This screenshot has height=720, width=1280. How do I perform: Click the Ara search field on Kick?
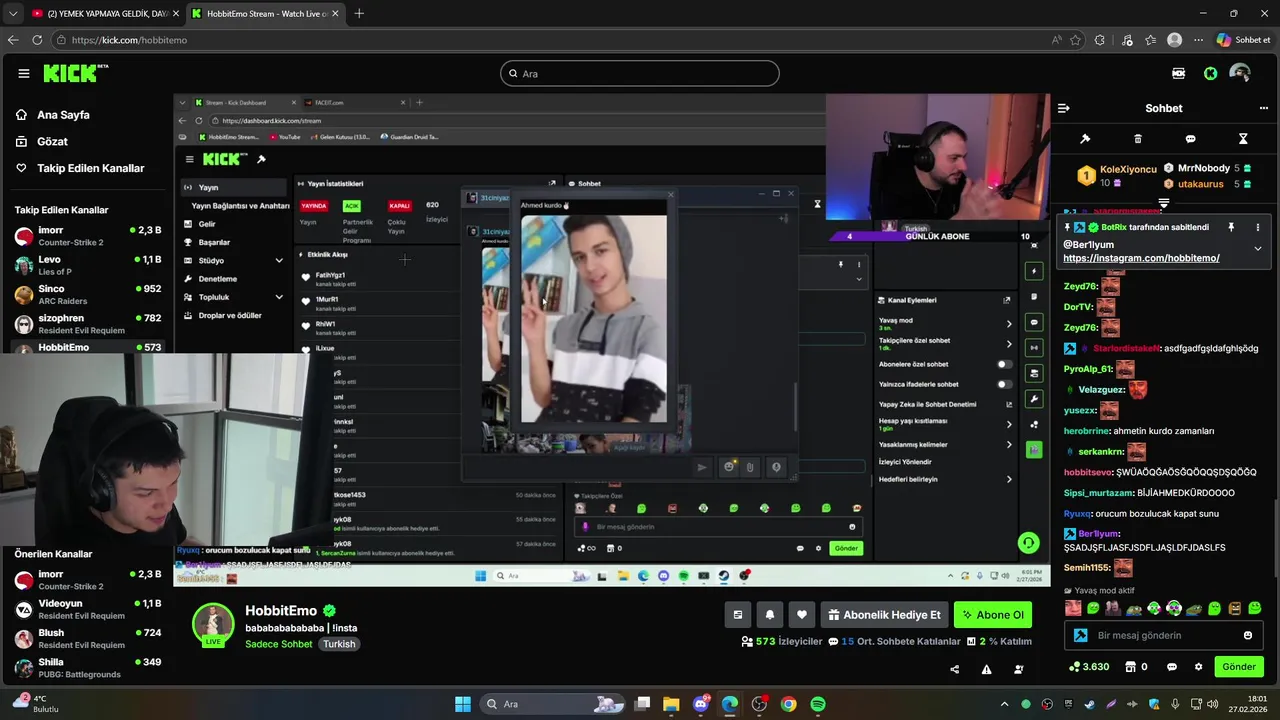(640, 73)
